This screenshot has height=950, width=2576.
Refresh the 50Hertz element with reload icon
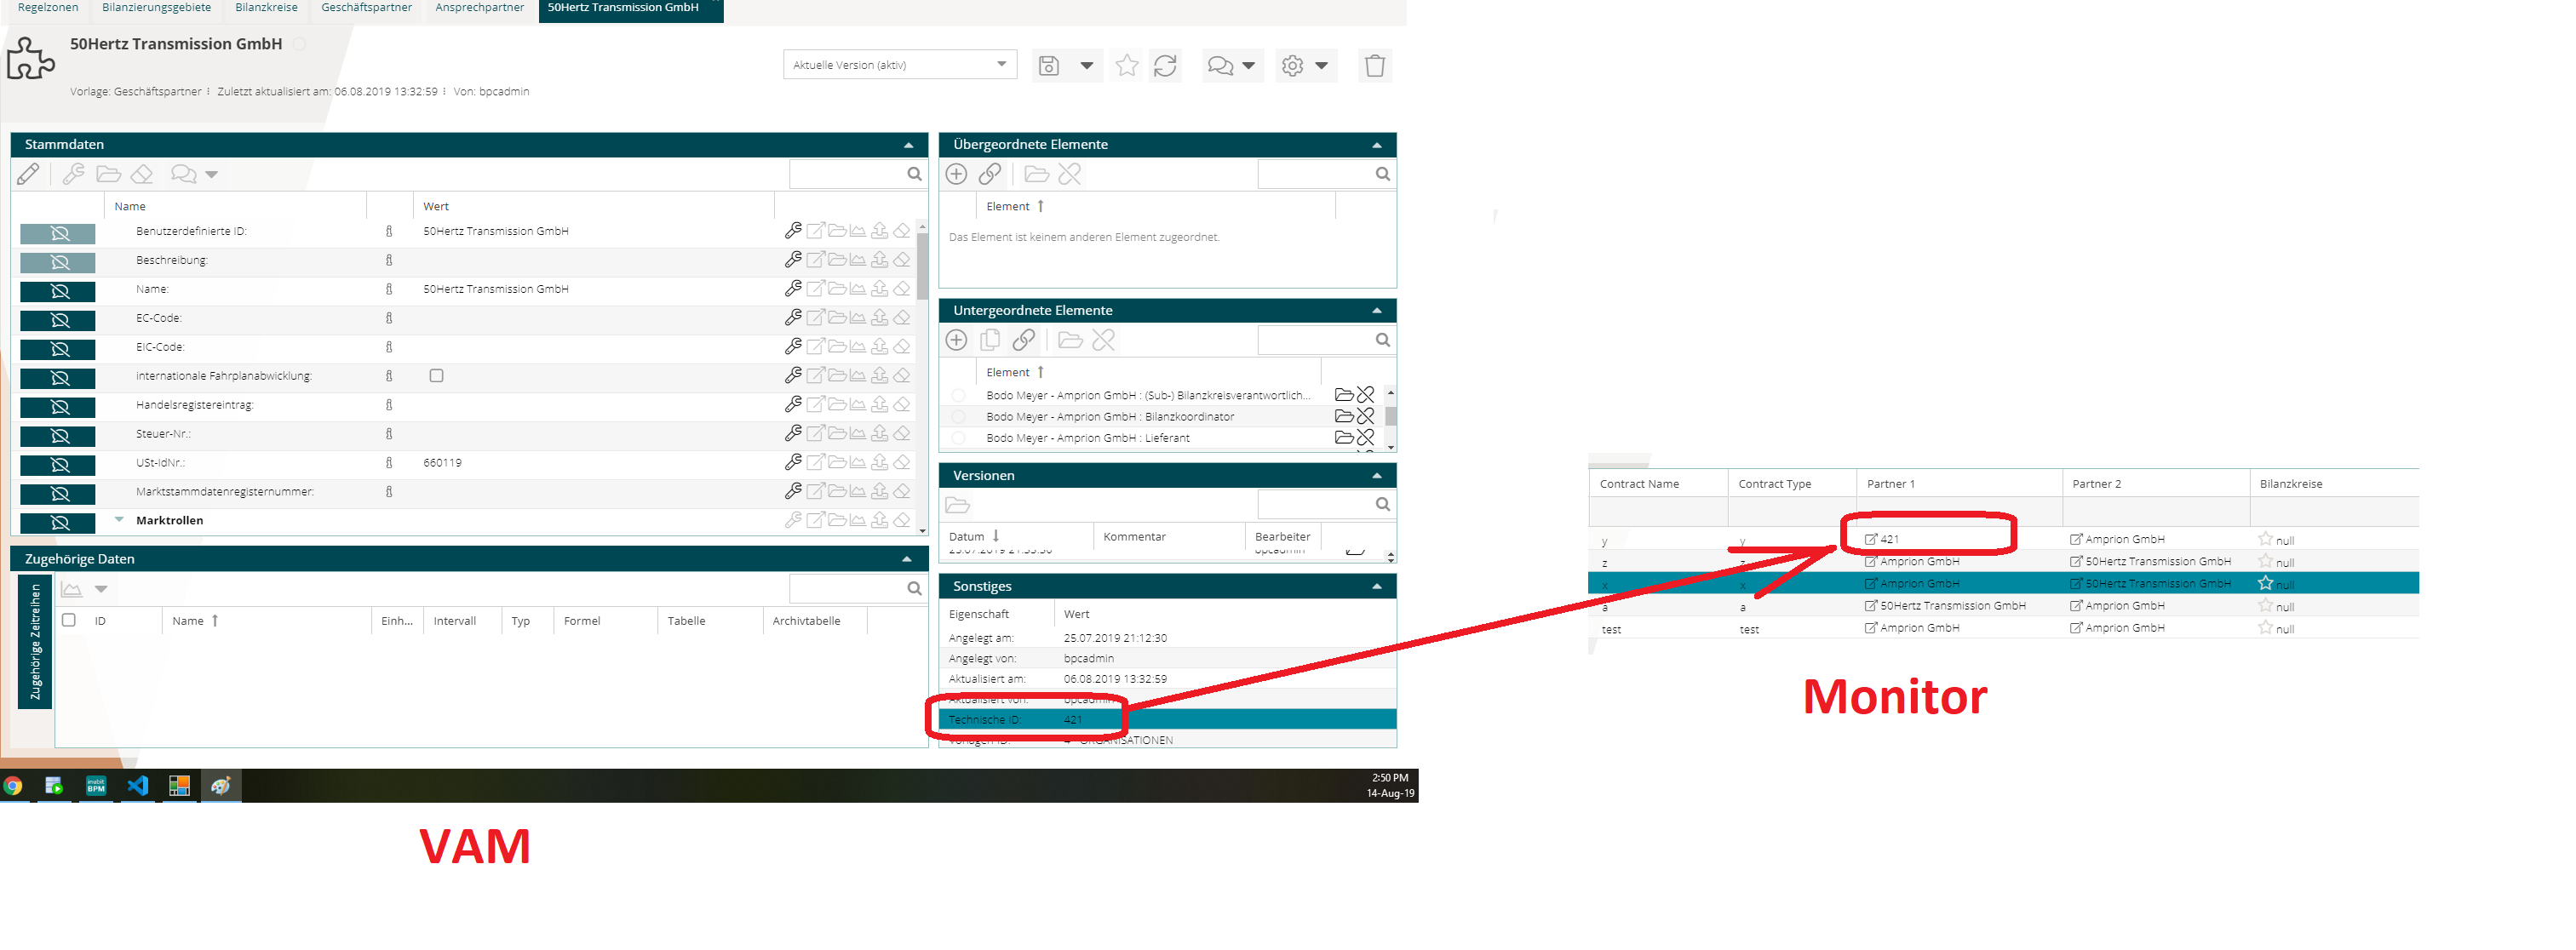pos(1164,65)
